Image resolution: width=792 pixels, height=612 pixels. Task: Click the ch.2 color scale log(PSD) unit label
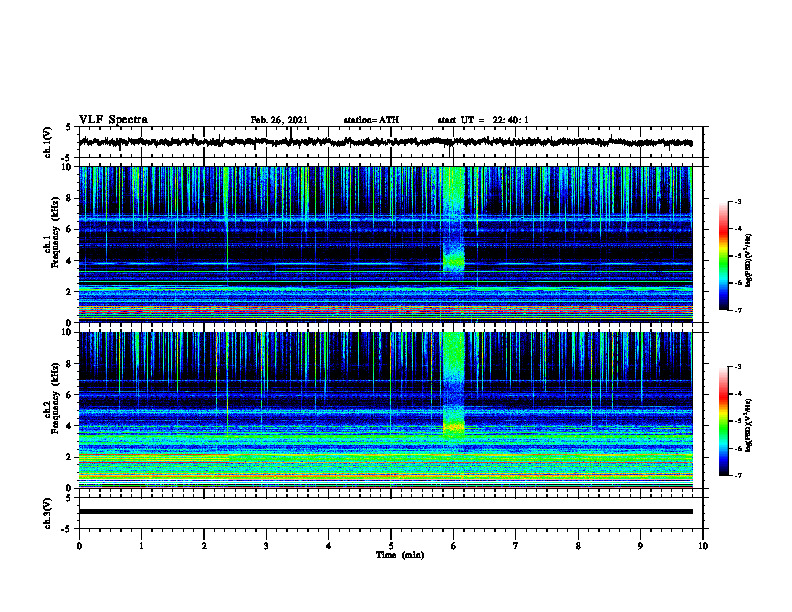click(x=749, y=426)
